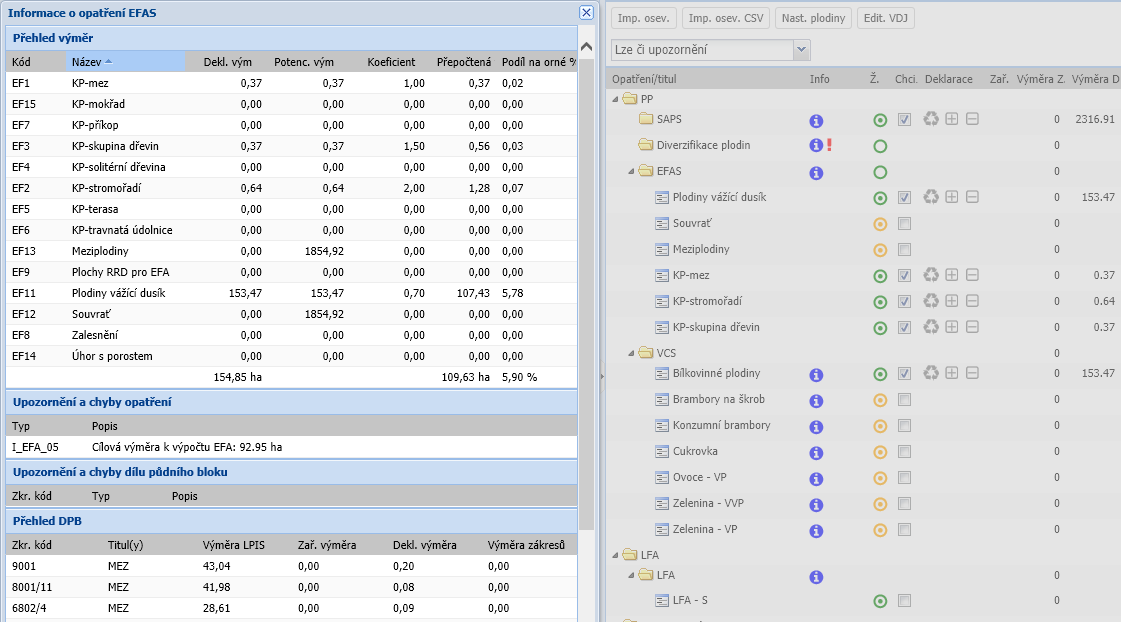Select the Konzumní brambory tree item
This screenshot has width=1121, height=622.
tap(721, 425)
